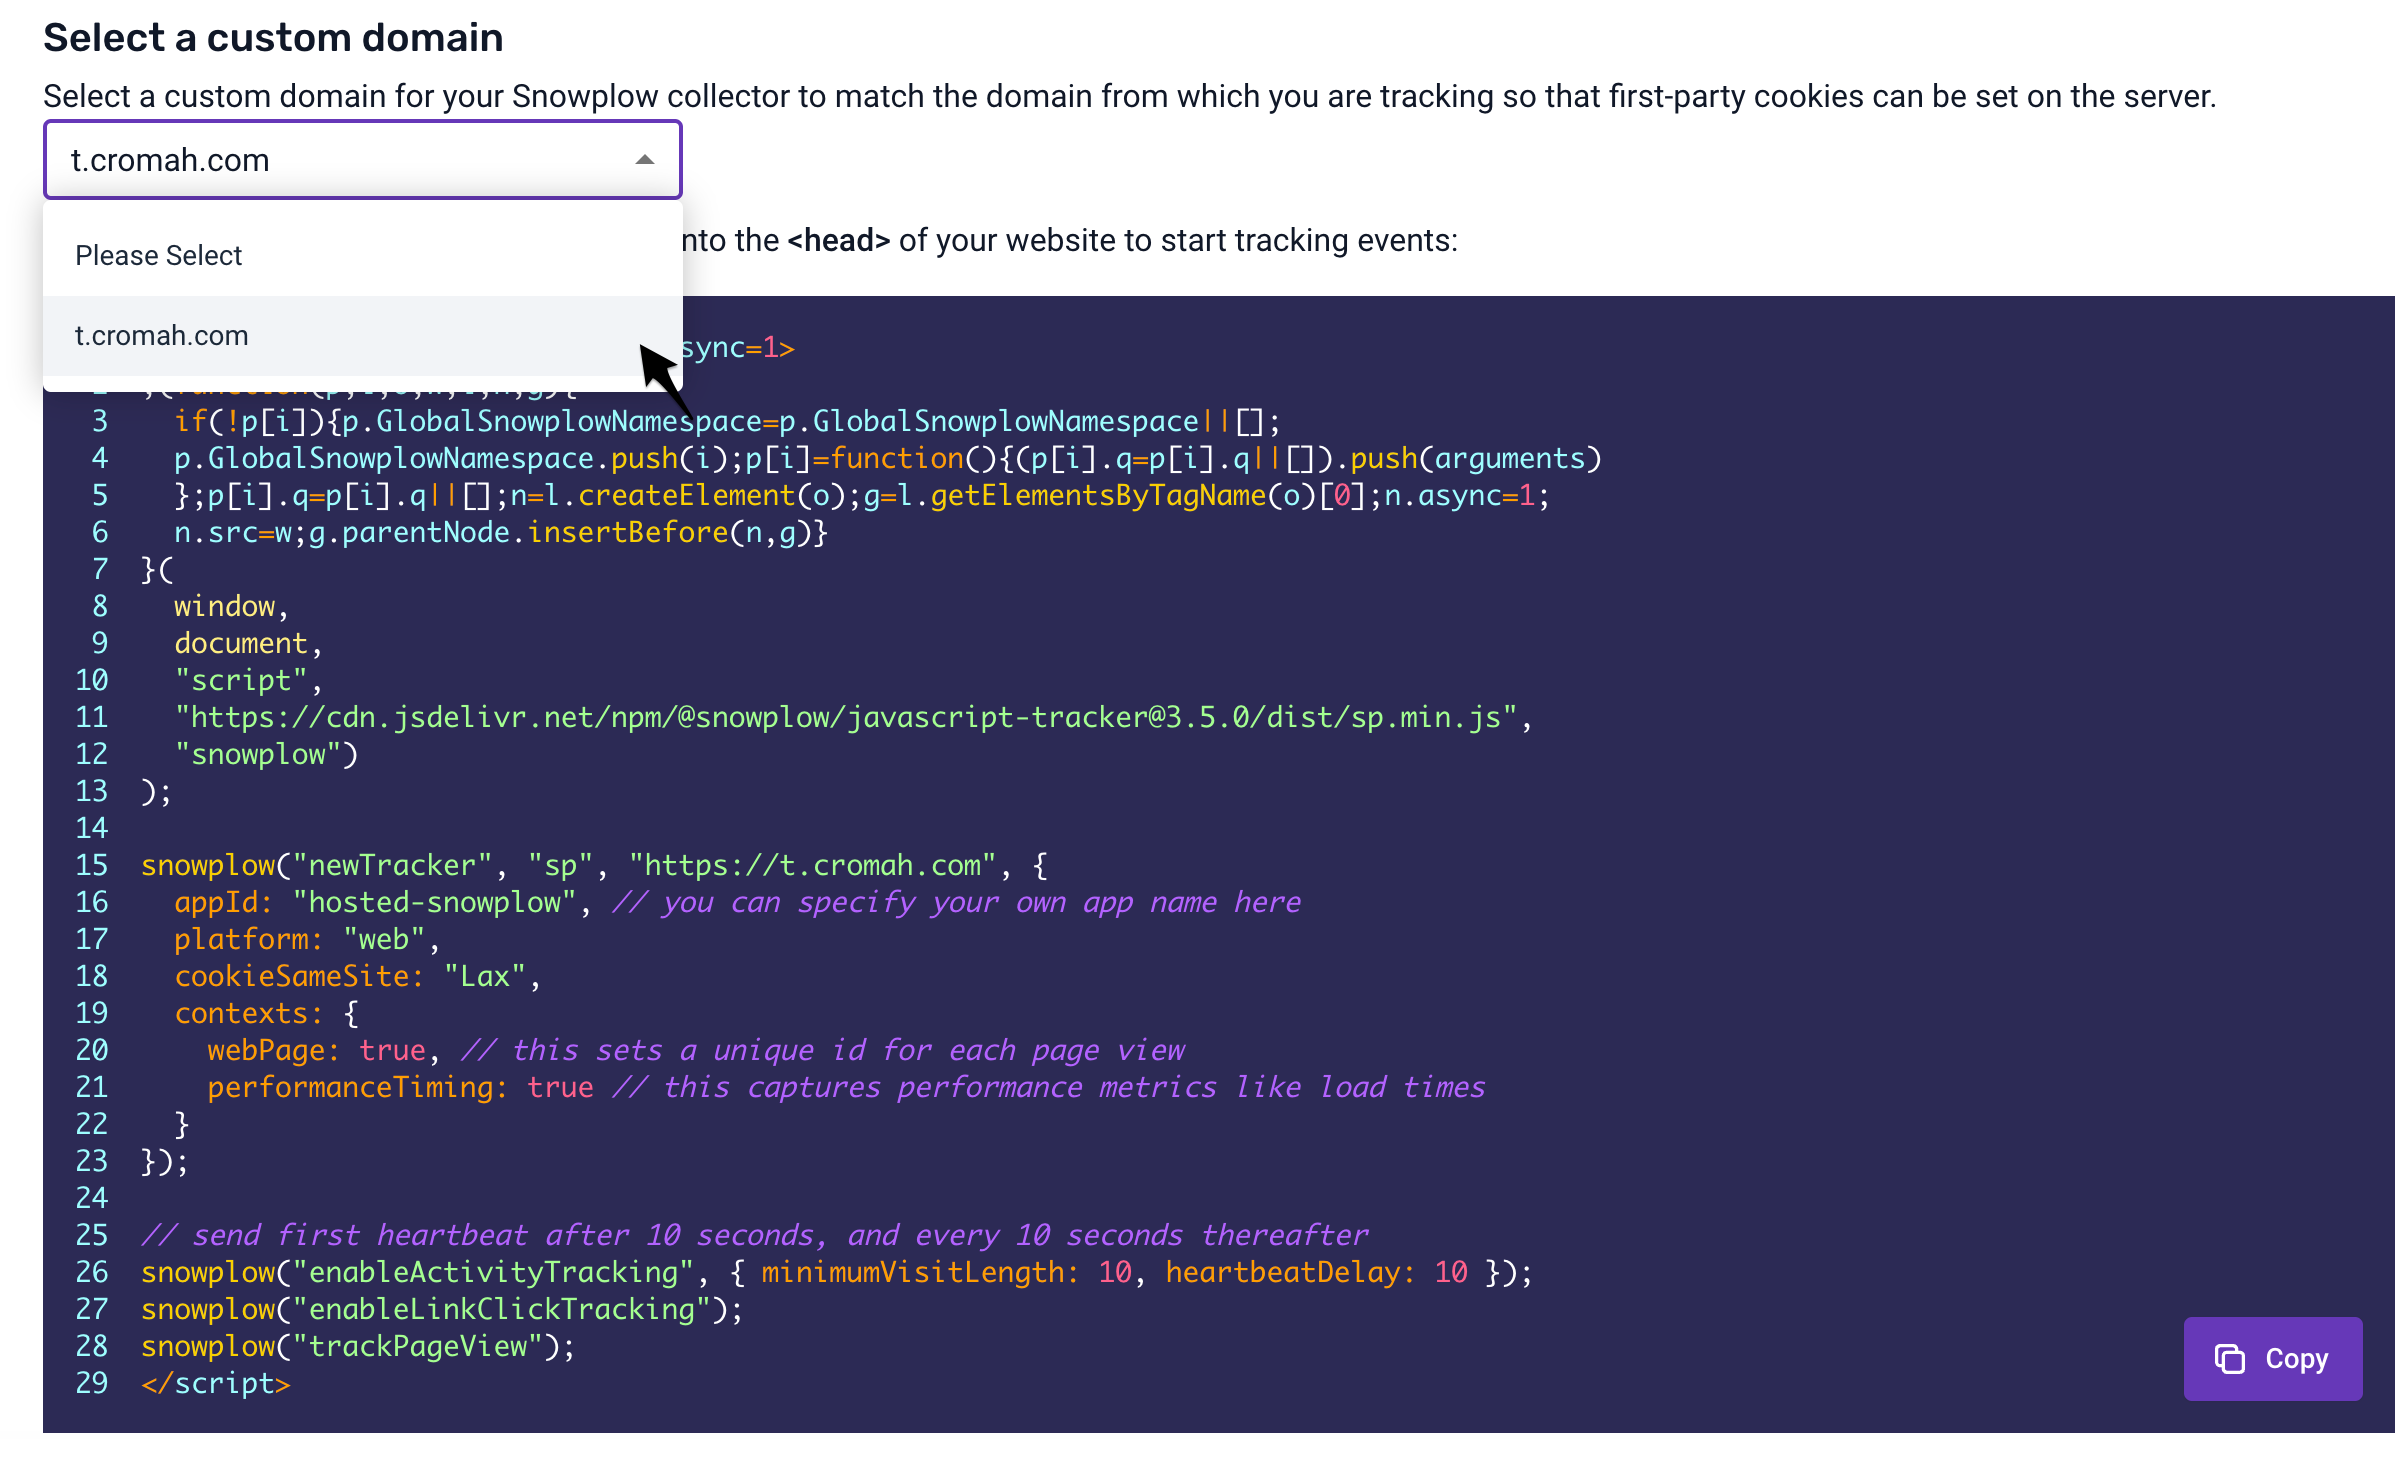Click the webPage: true context setting
Image resolution: width=2406 pixels, height=1480 pixels.
click(x=320, y=1049)
